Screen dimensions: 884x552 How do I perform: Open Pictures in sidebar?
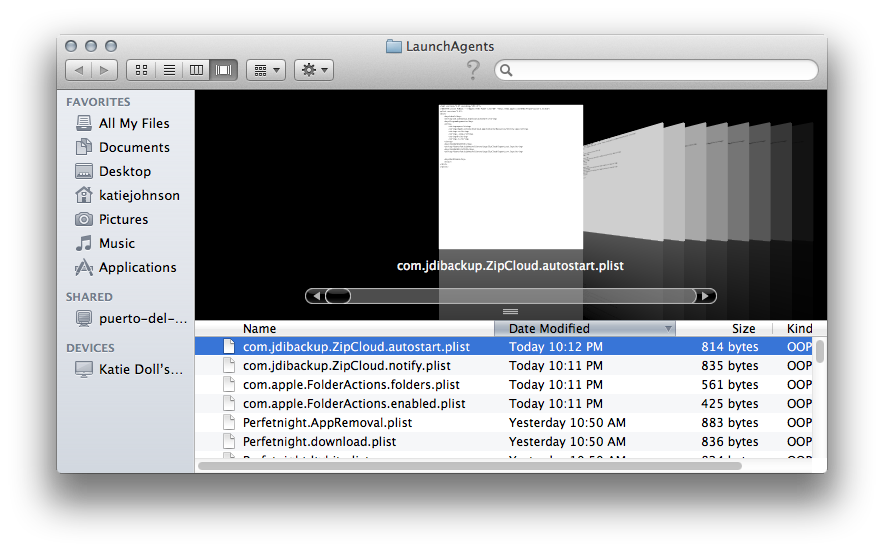tap(123, 219)
